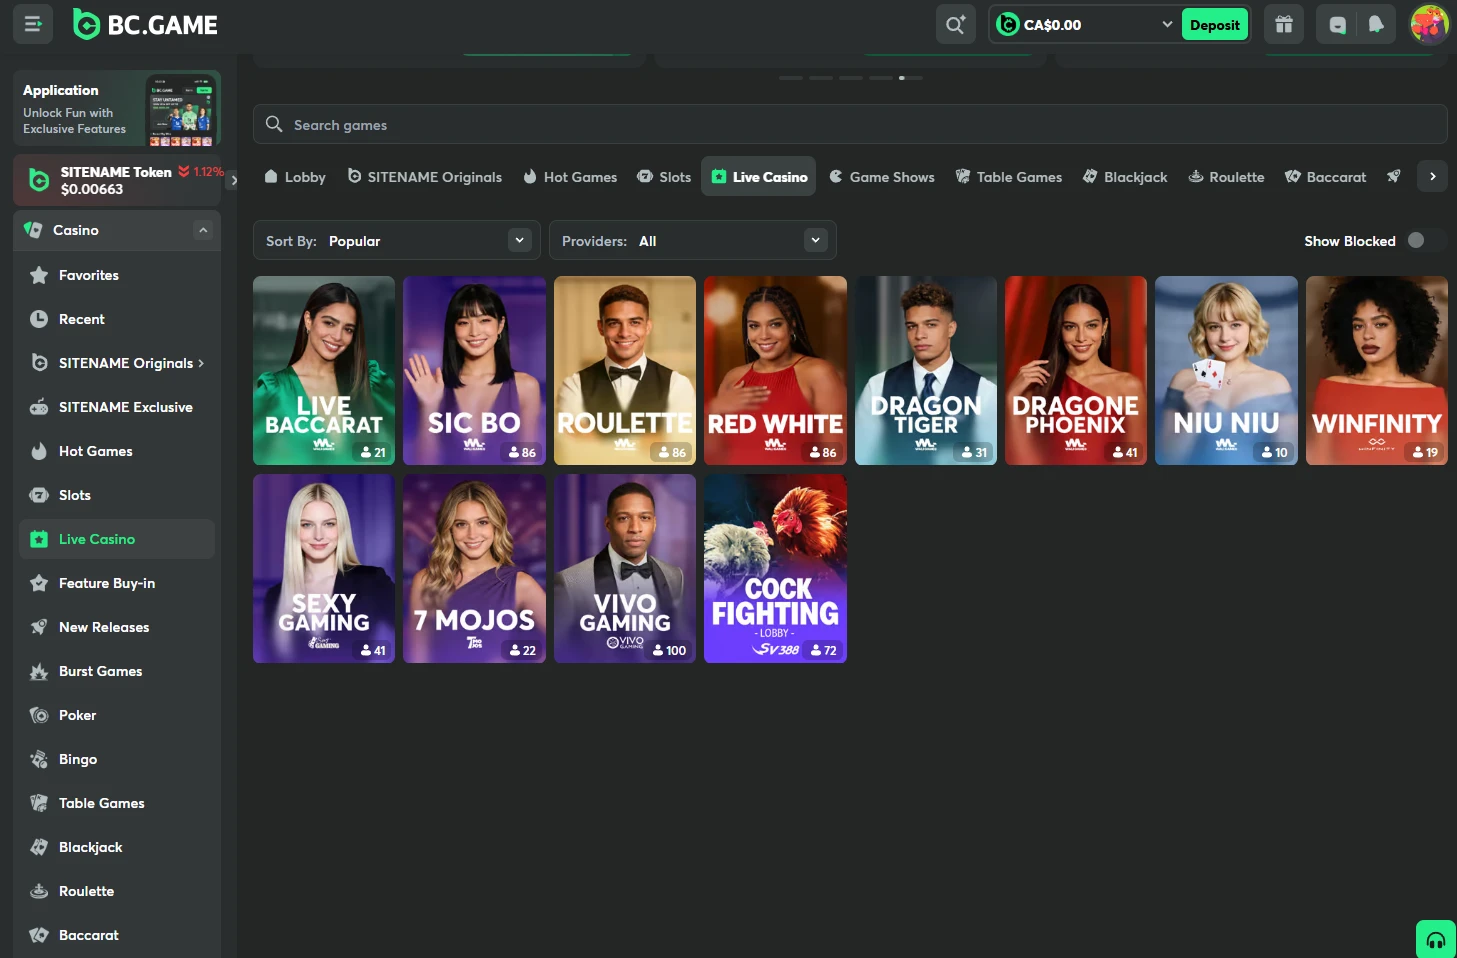The height and width of the screenshot is (958, 1457).
Task: Open the notifications bell icon
Action: (x=1376, y=23)
